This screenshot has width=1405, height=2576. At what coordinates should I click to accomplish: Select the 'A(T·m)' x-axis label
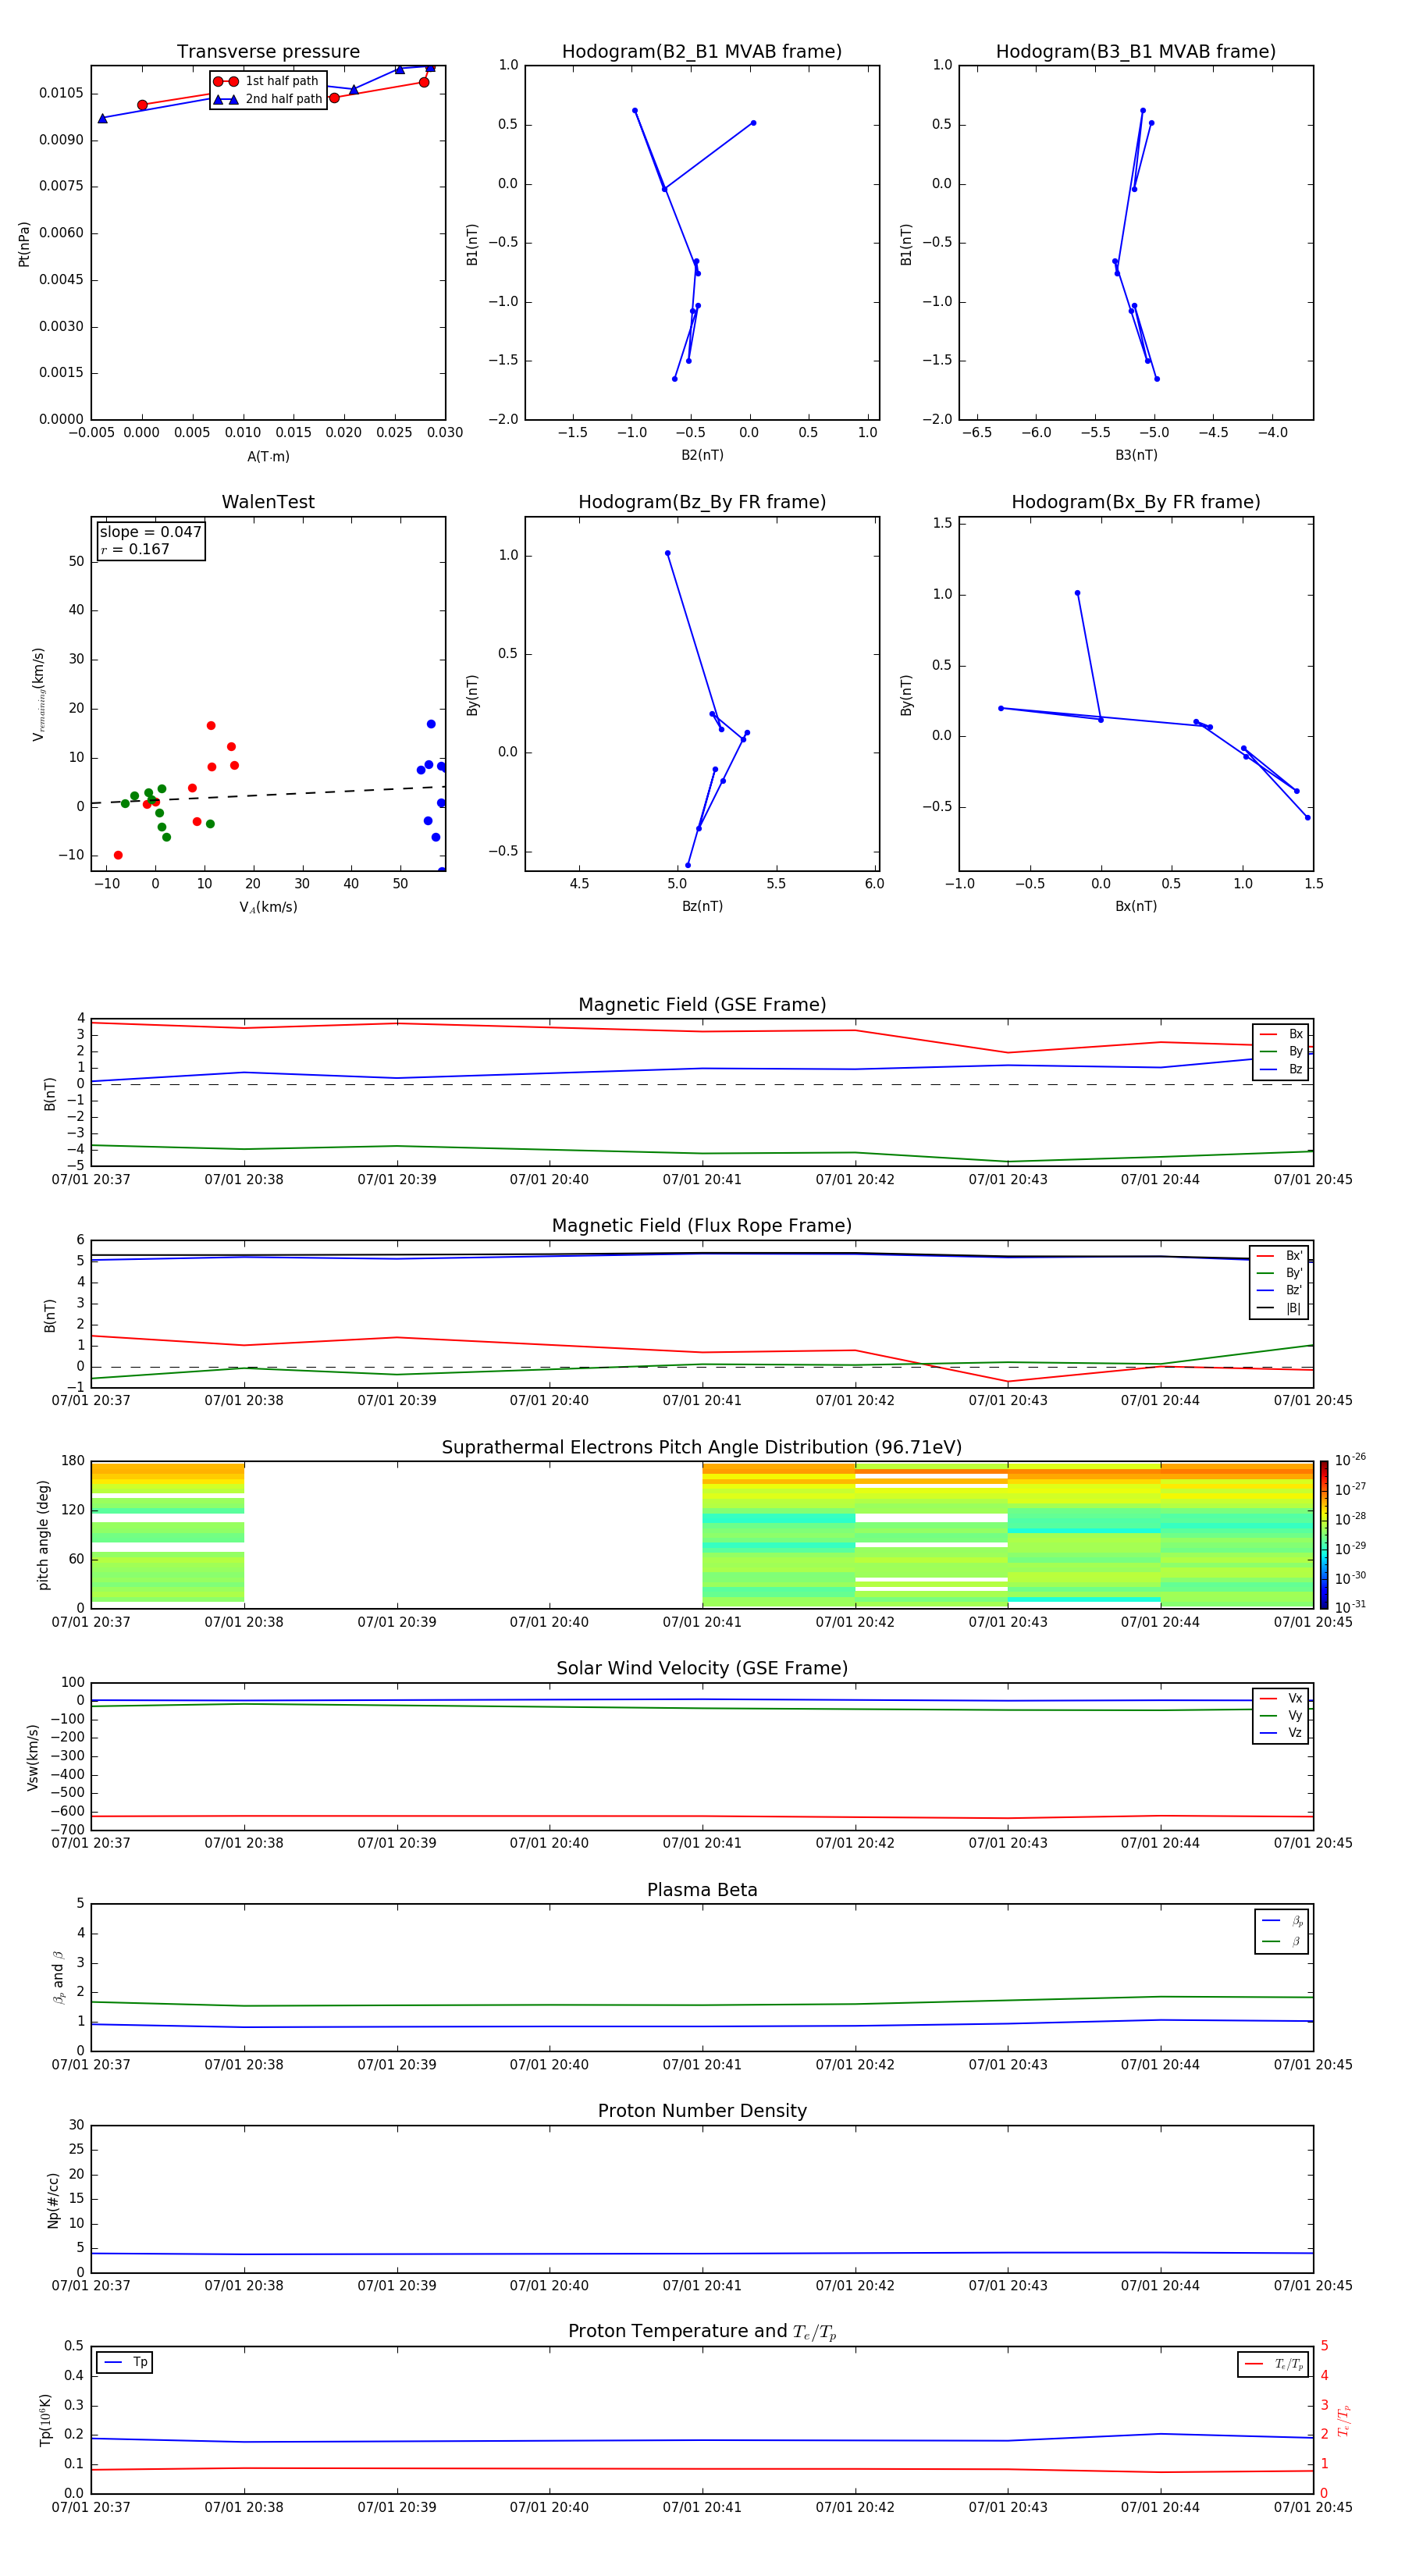pyautogui.click(x=268, y=456)
